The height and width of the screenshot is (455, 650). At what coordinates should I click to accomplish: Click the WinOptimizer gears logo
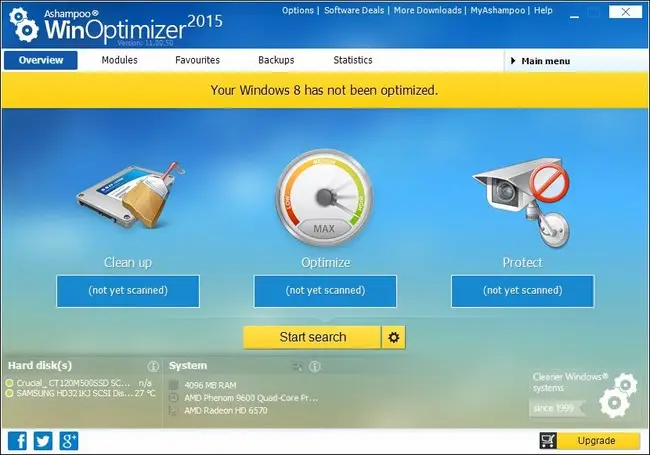point(24,25)
